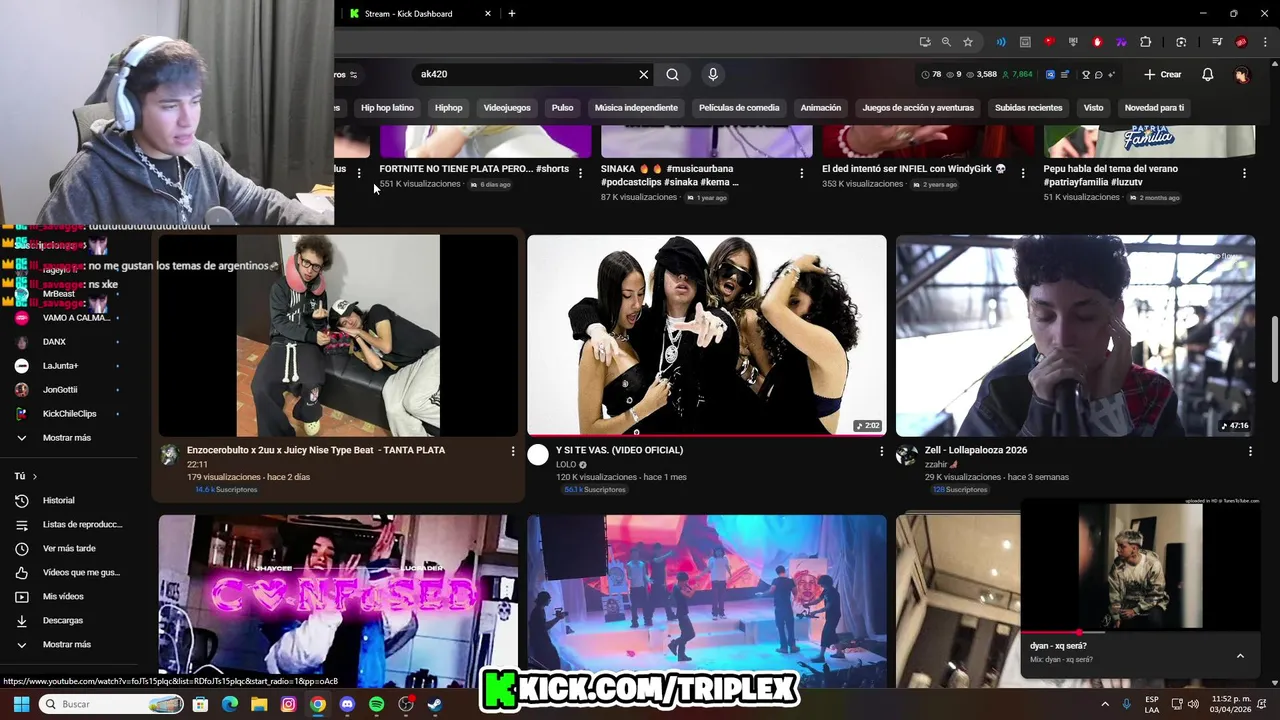
Task: Expand Mostrar más under subscriptions
Action: pos(68,437)
